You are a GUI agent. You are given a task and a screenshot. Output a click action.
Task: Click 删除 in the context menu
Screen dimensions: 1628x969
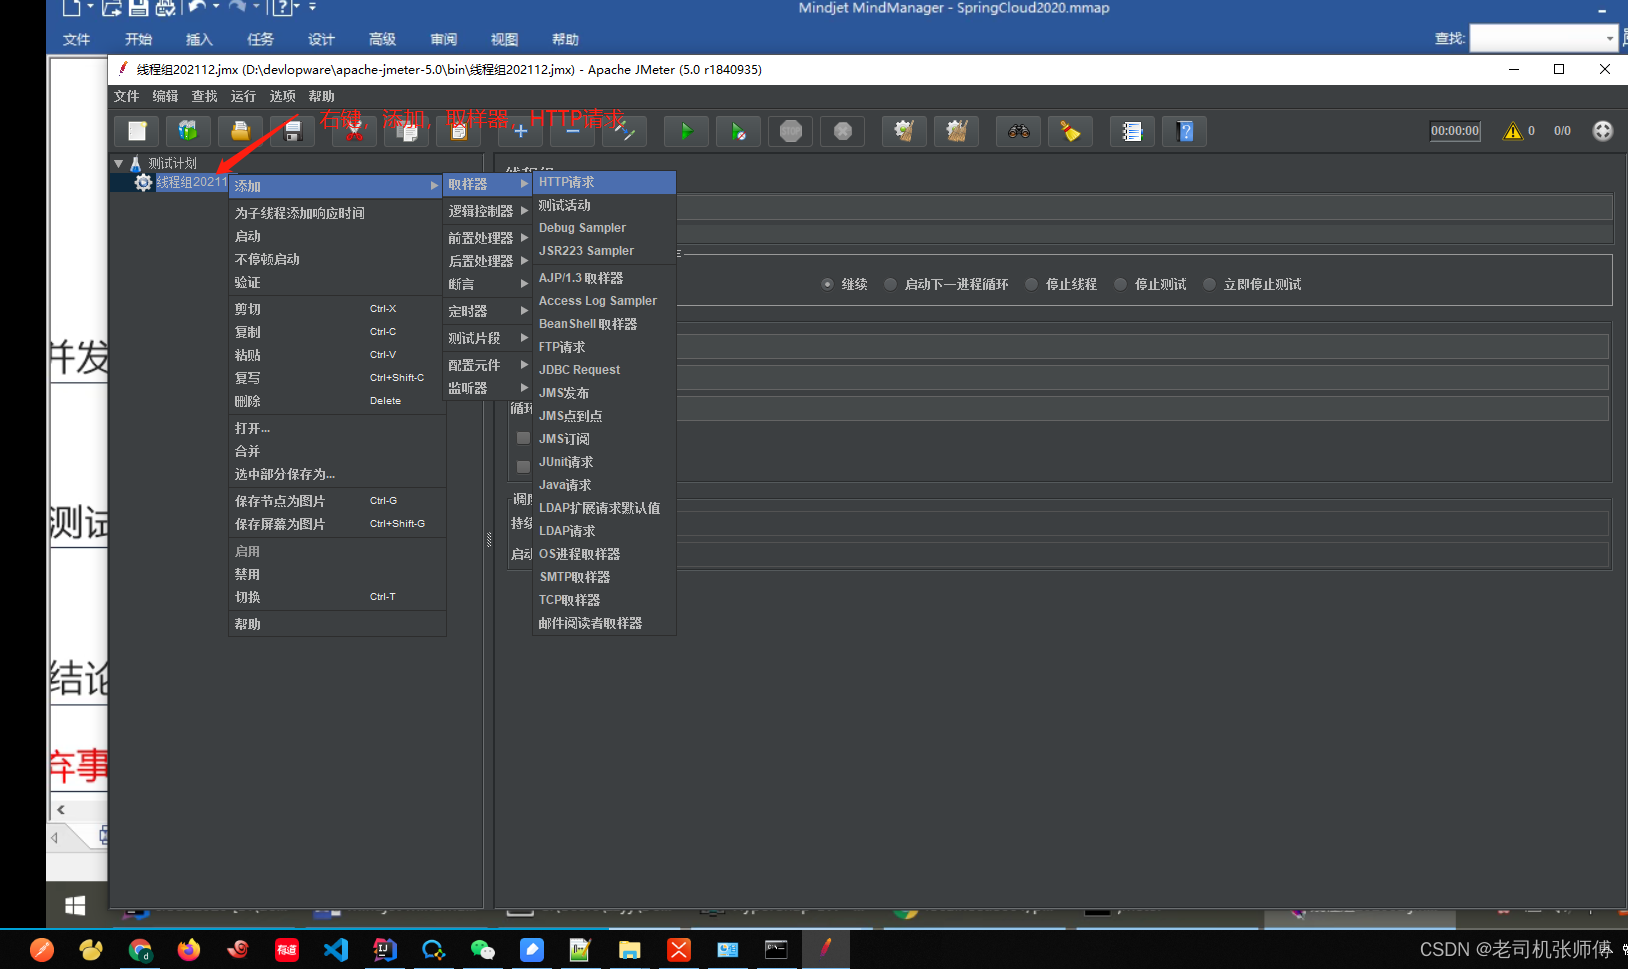tap(337, 401)
